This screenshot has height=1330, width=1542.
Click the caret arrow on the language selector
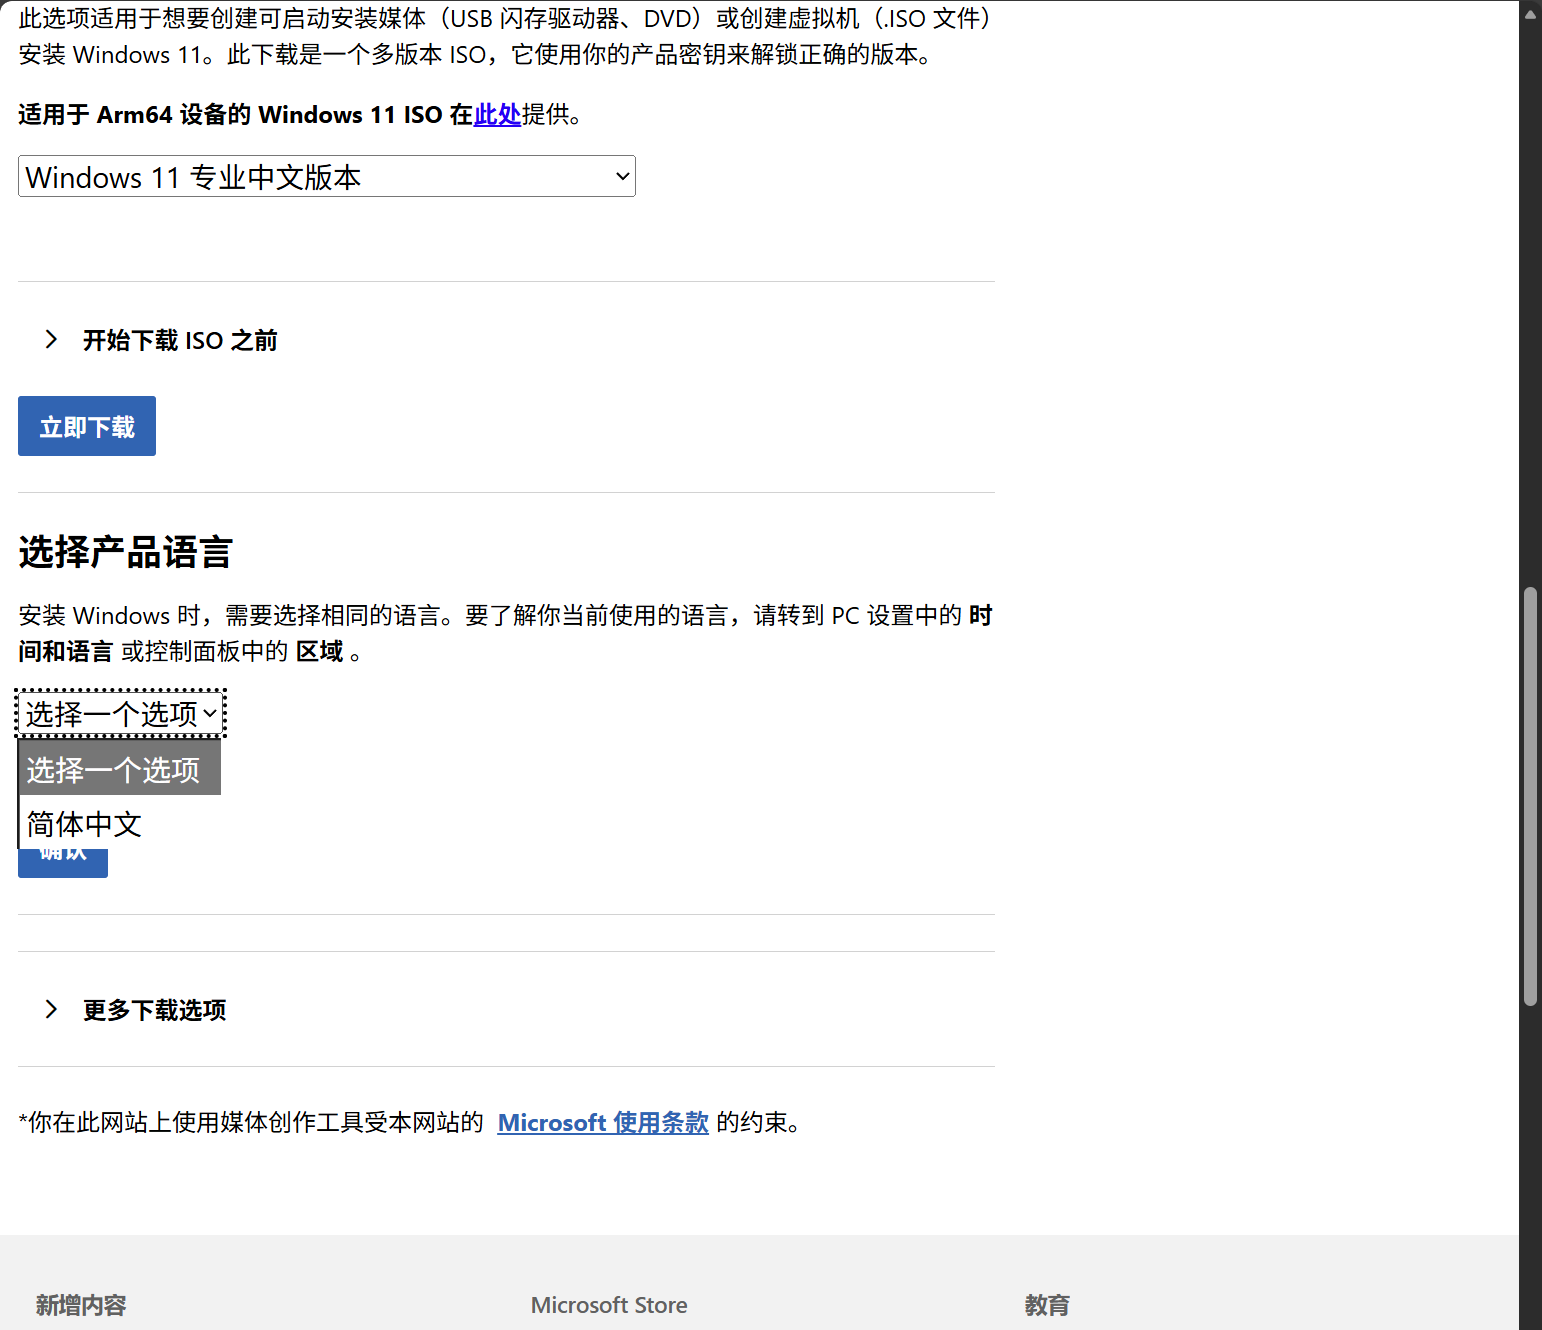[x=210, y=714]
